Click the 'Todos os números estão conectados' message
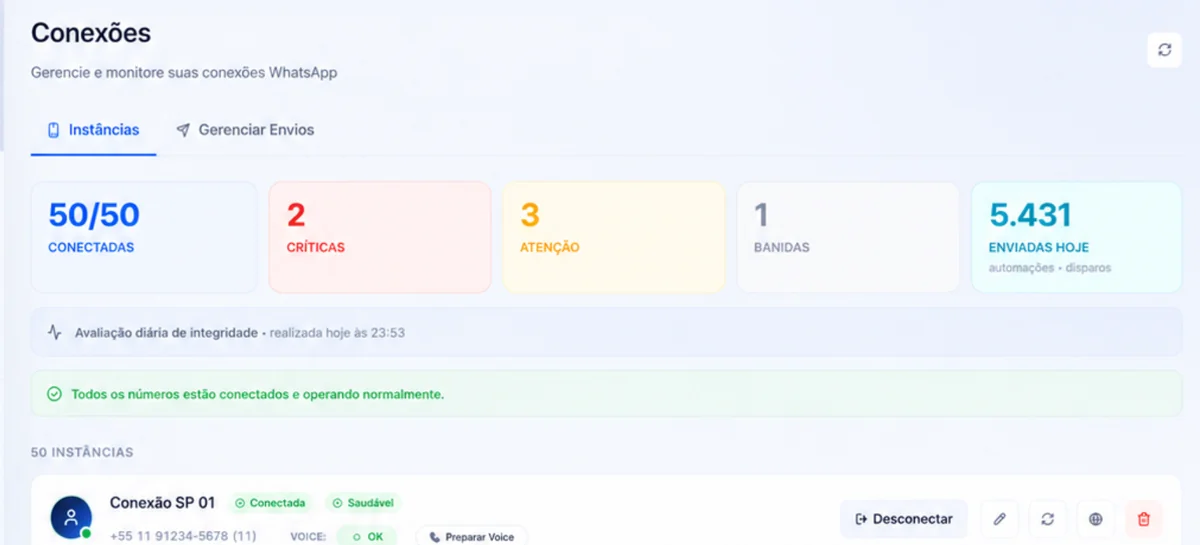1200x545 pixels. [x=257, y=394]
